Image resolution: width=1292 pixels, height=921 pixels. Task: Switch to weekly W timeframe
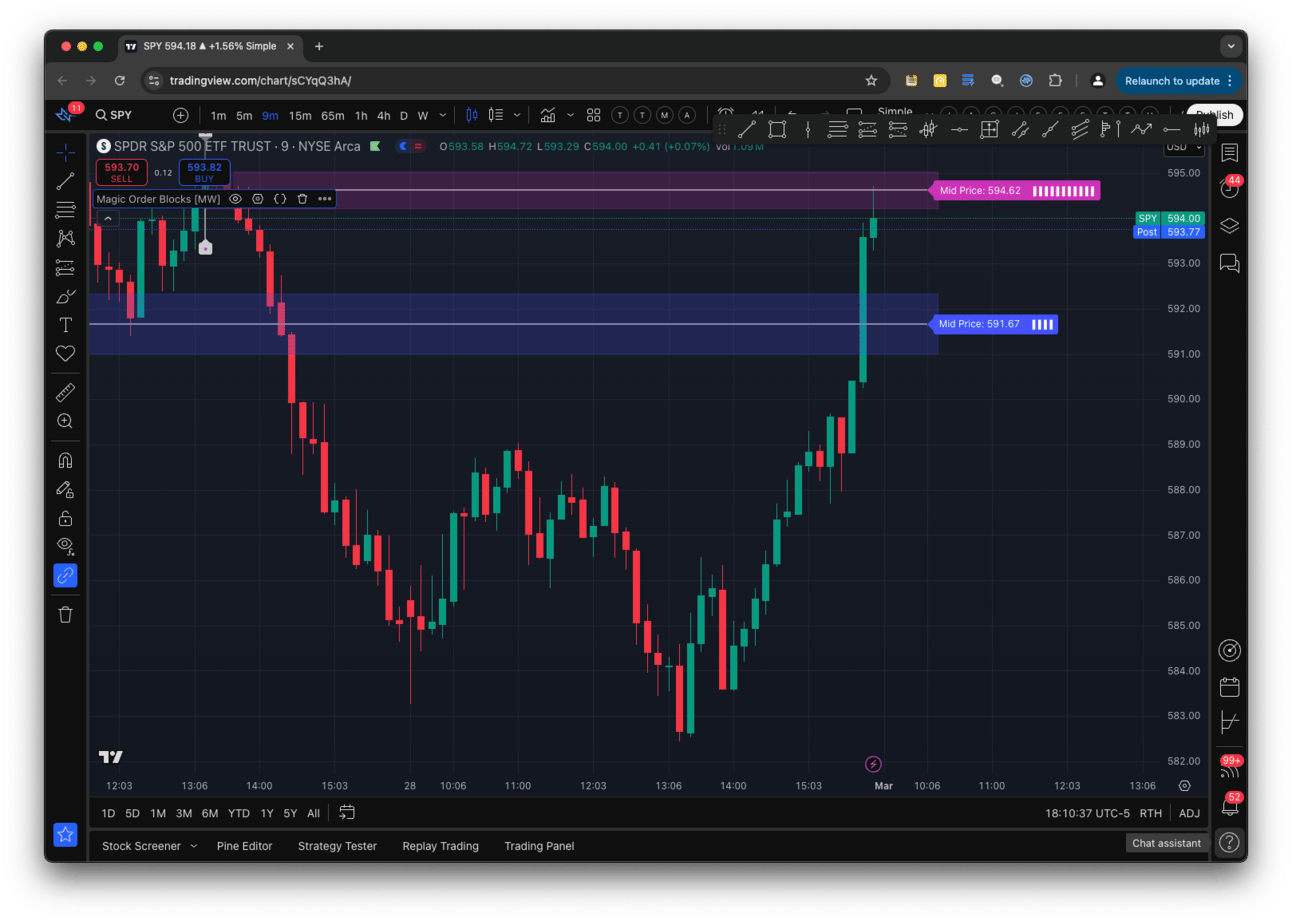click(x=423, y=115)
